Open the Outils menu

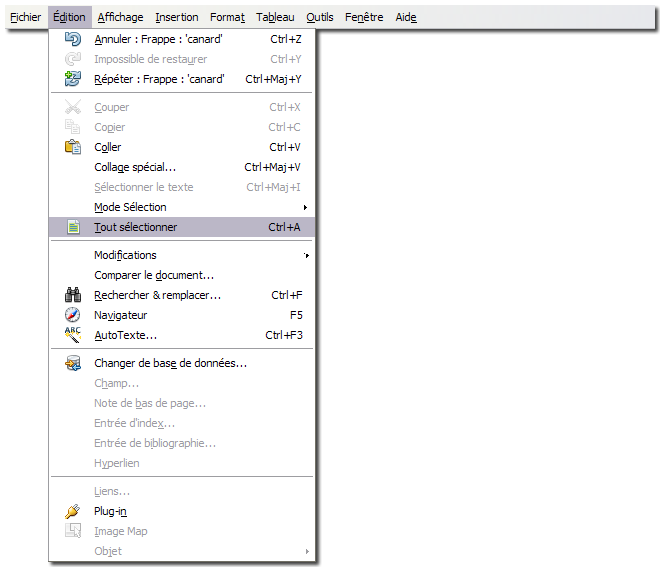[x=320, y=17]
